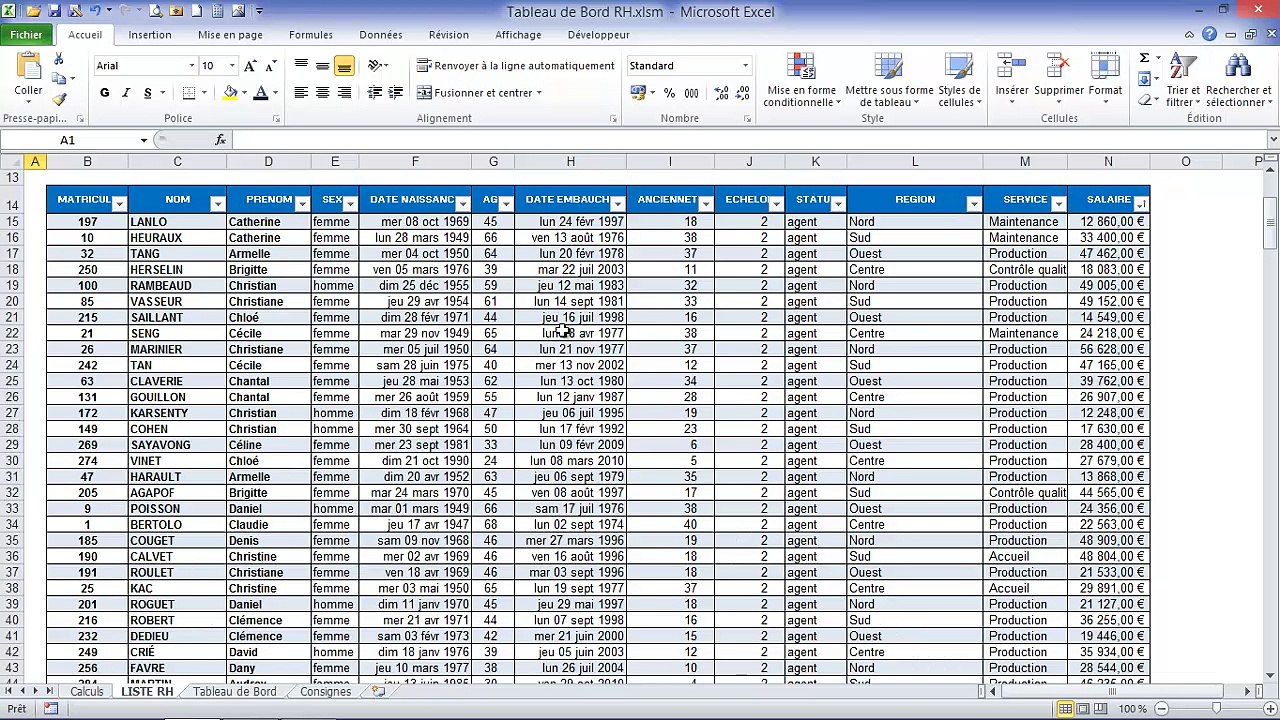Click the increase indent icon
This screenshot has height=720, width=1280.
point(396,93)
